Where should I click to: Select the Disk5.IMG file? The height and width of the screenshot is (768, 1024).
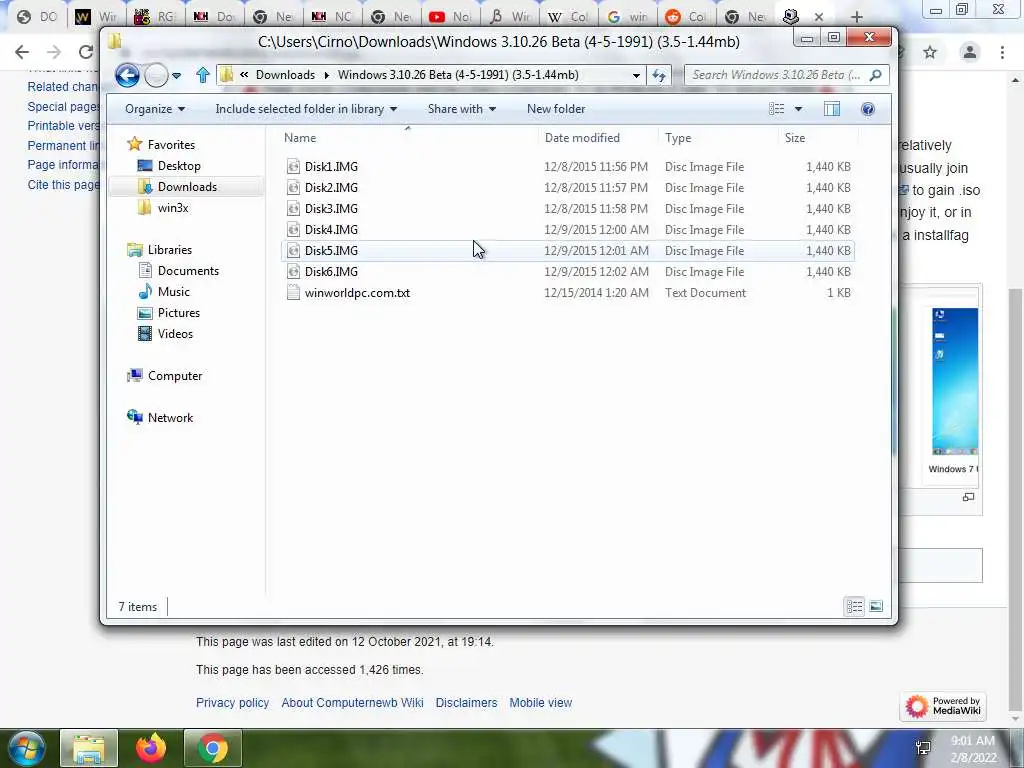(x=568, y=251)
